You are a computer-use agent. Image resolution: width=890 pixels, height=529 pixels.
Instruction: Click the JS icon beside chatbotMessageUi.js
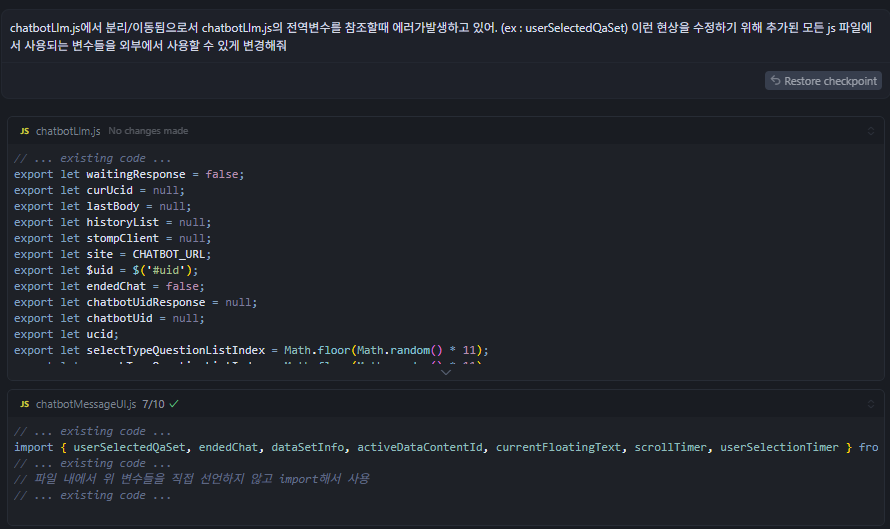click(x=24, y=404)
